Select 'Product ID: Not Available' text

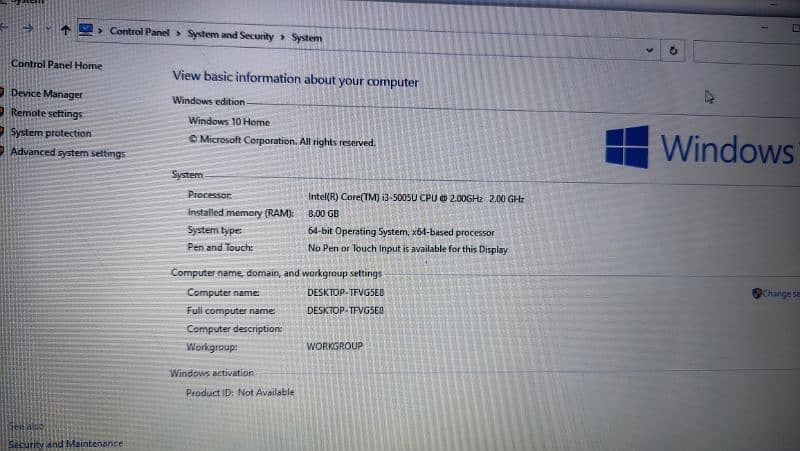[x=240, y=392]
